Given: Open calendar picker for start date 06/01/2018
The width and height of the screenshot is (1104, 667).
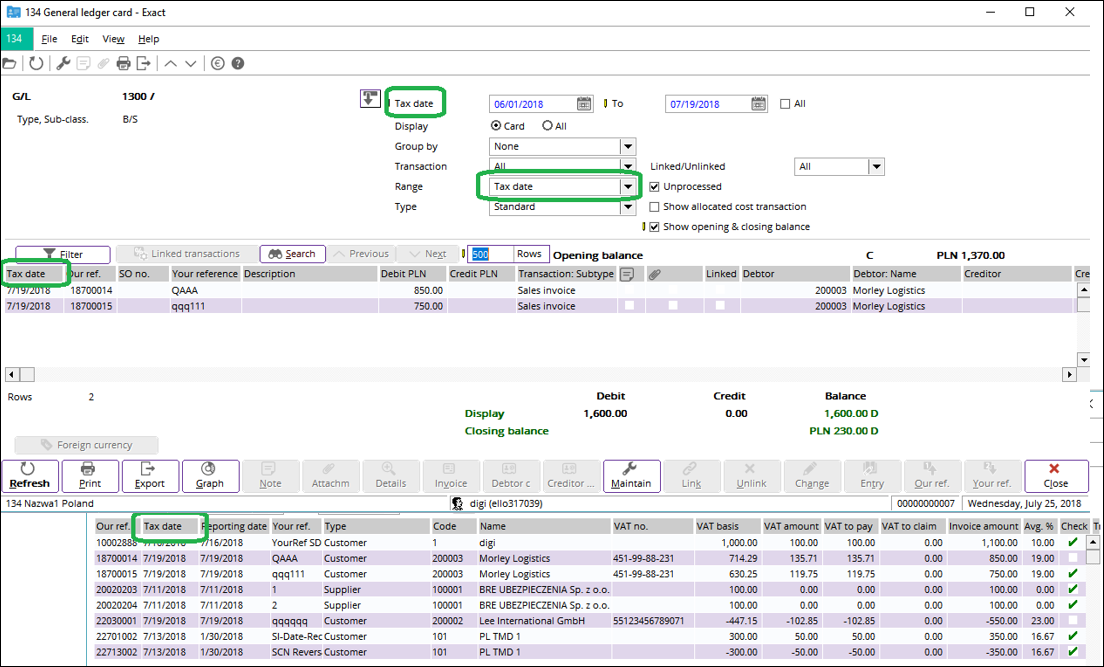Looking at the screenshot, I should [x=584, y=104].
